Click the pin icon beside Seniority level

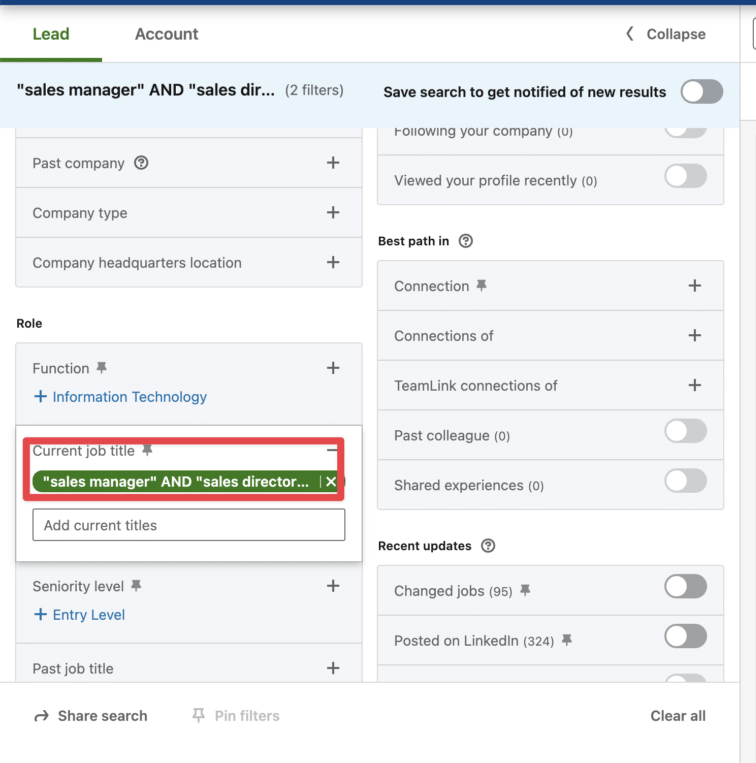136,585
